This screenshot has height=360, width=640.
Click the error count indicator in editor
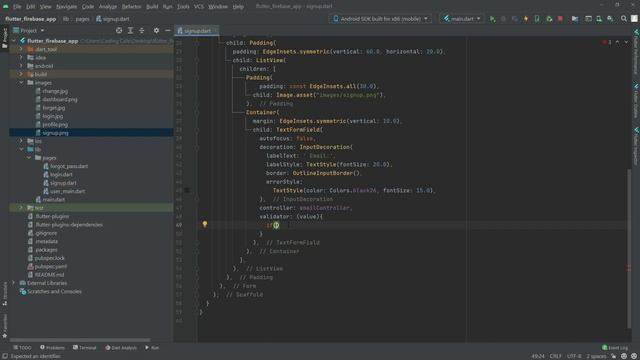tap(606, 42)
